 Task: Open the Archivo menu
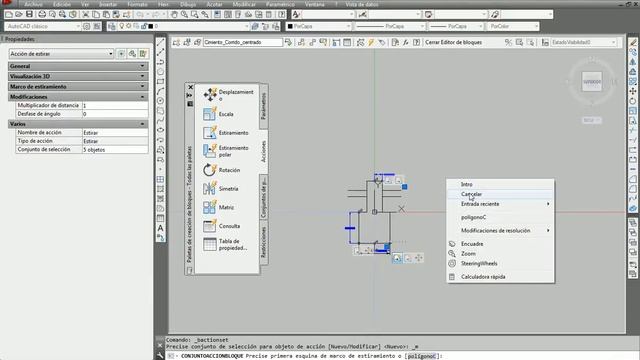tap(33, 4)
